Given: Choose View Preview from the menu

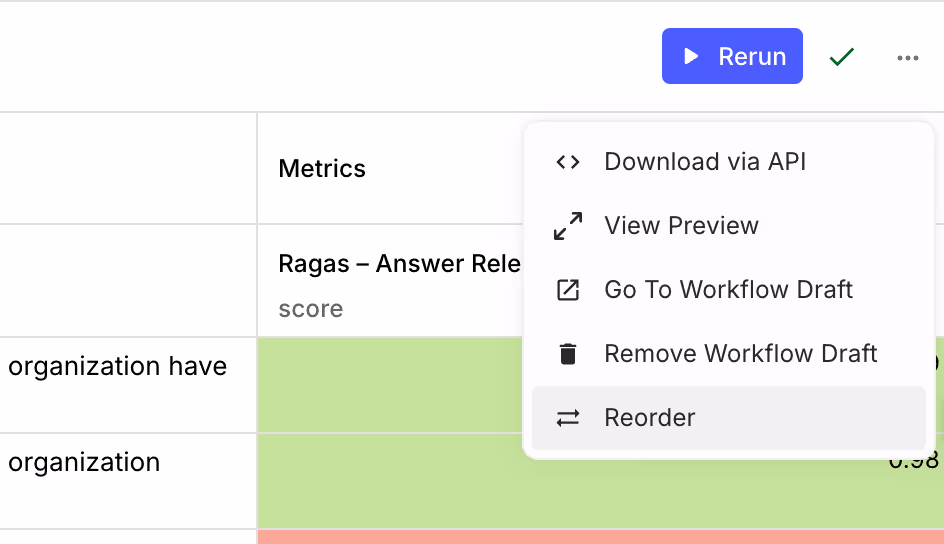Looking at the screenshot, I should (x=728, y=226).
